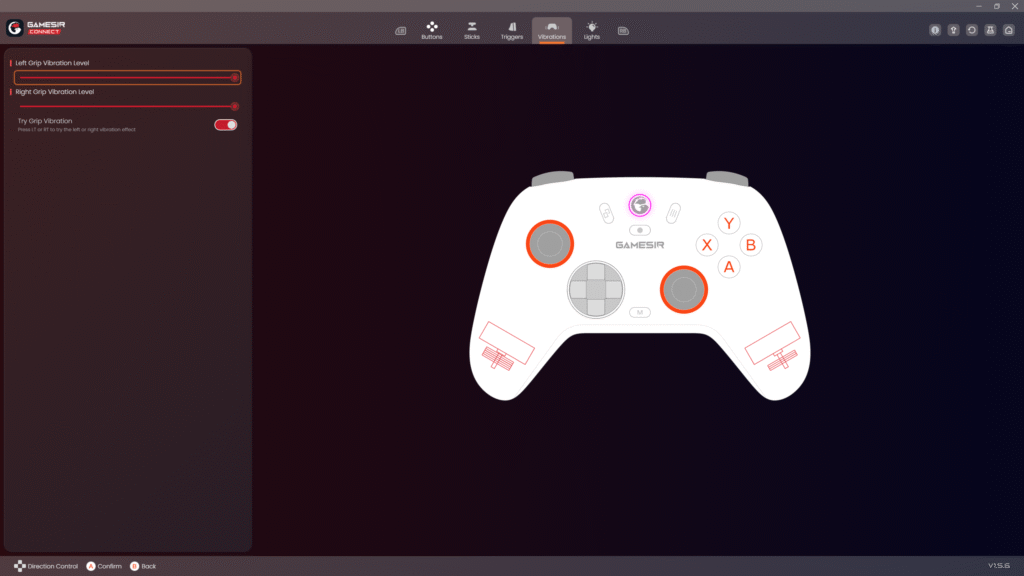
Task: Click the LB bumper navigation icon
Action: pos(400,31)
